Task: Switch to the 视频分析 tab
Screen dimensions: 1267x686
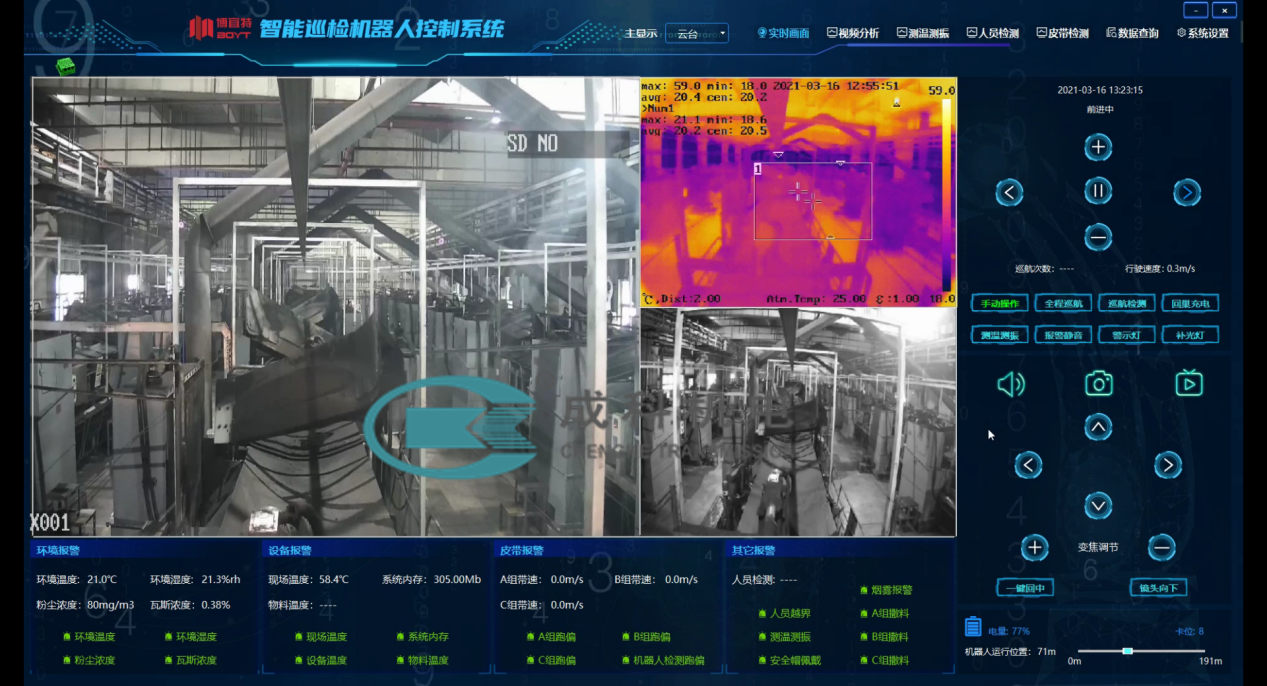Action: click(853, 33)
